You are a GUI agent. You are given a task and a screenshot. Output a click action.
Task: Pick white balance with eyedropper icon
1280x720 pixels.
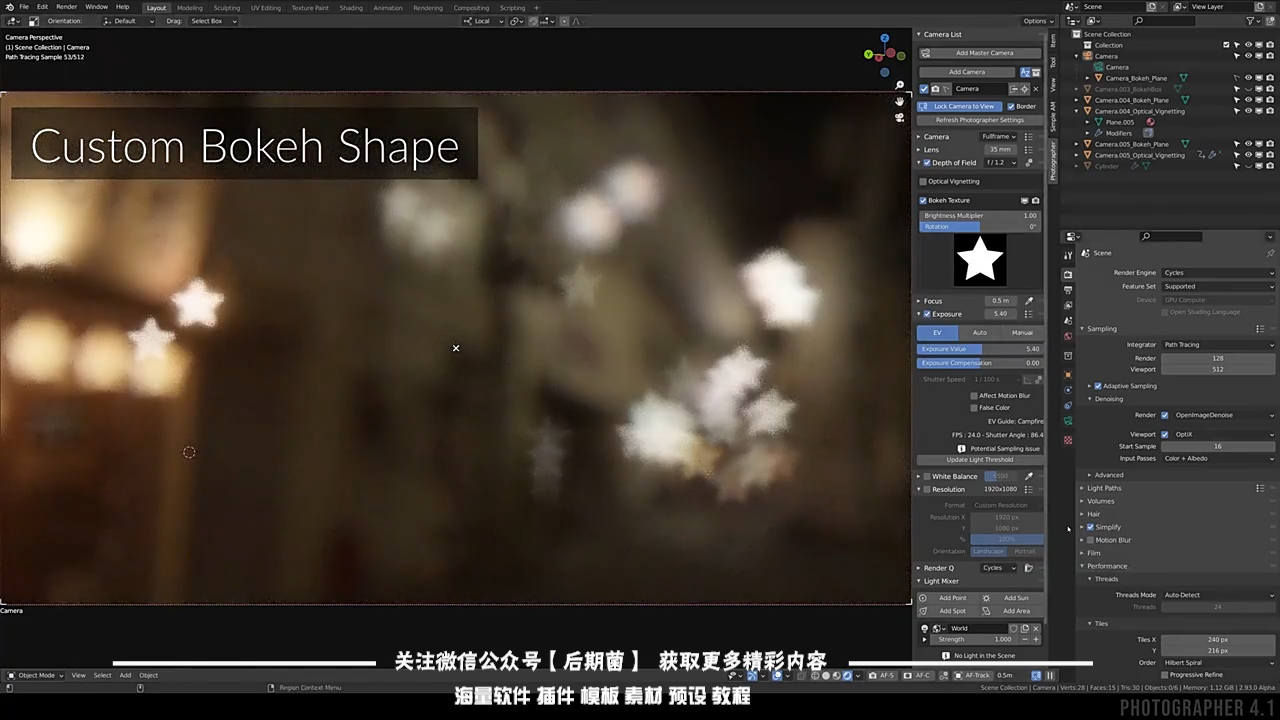pos(1029,476)
